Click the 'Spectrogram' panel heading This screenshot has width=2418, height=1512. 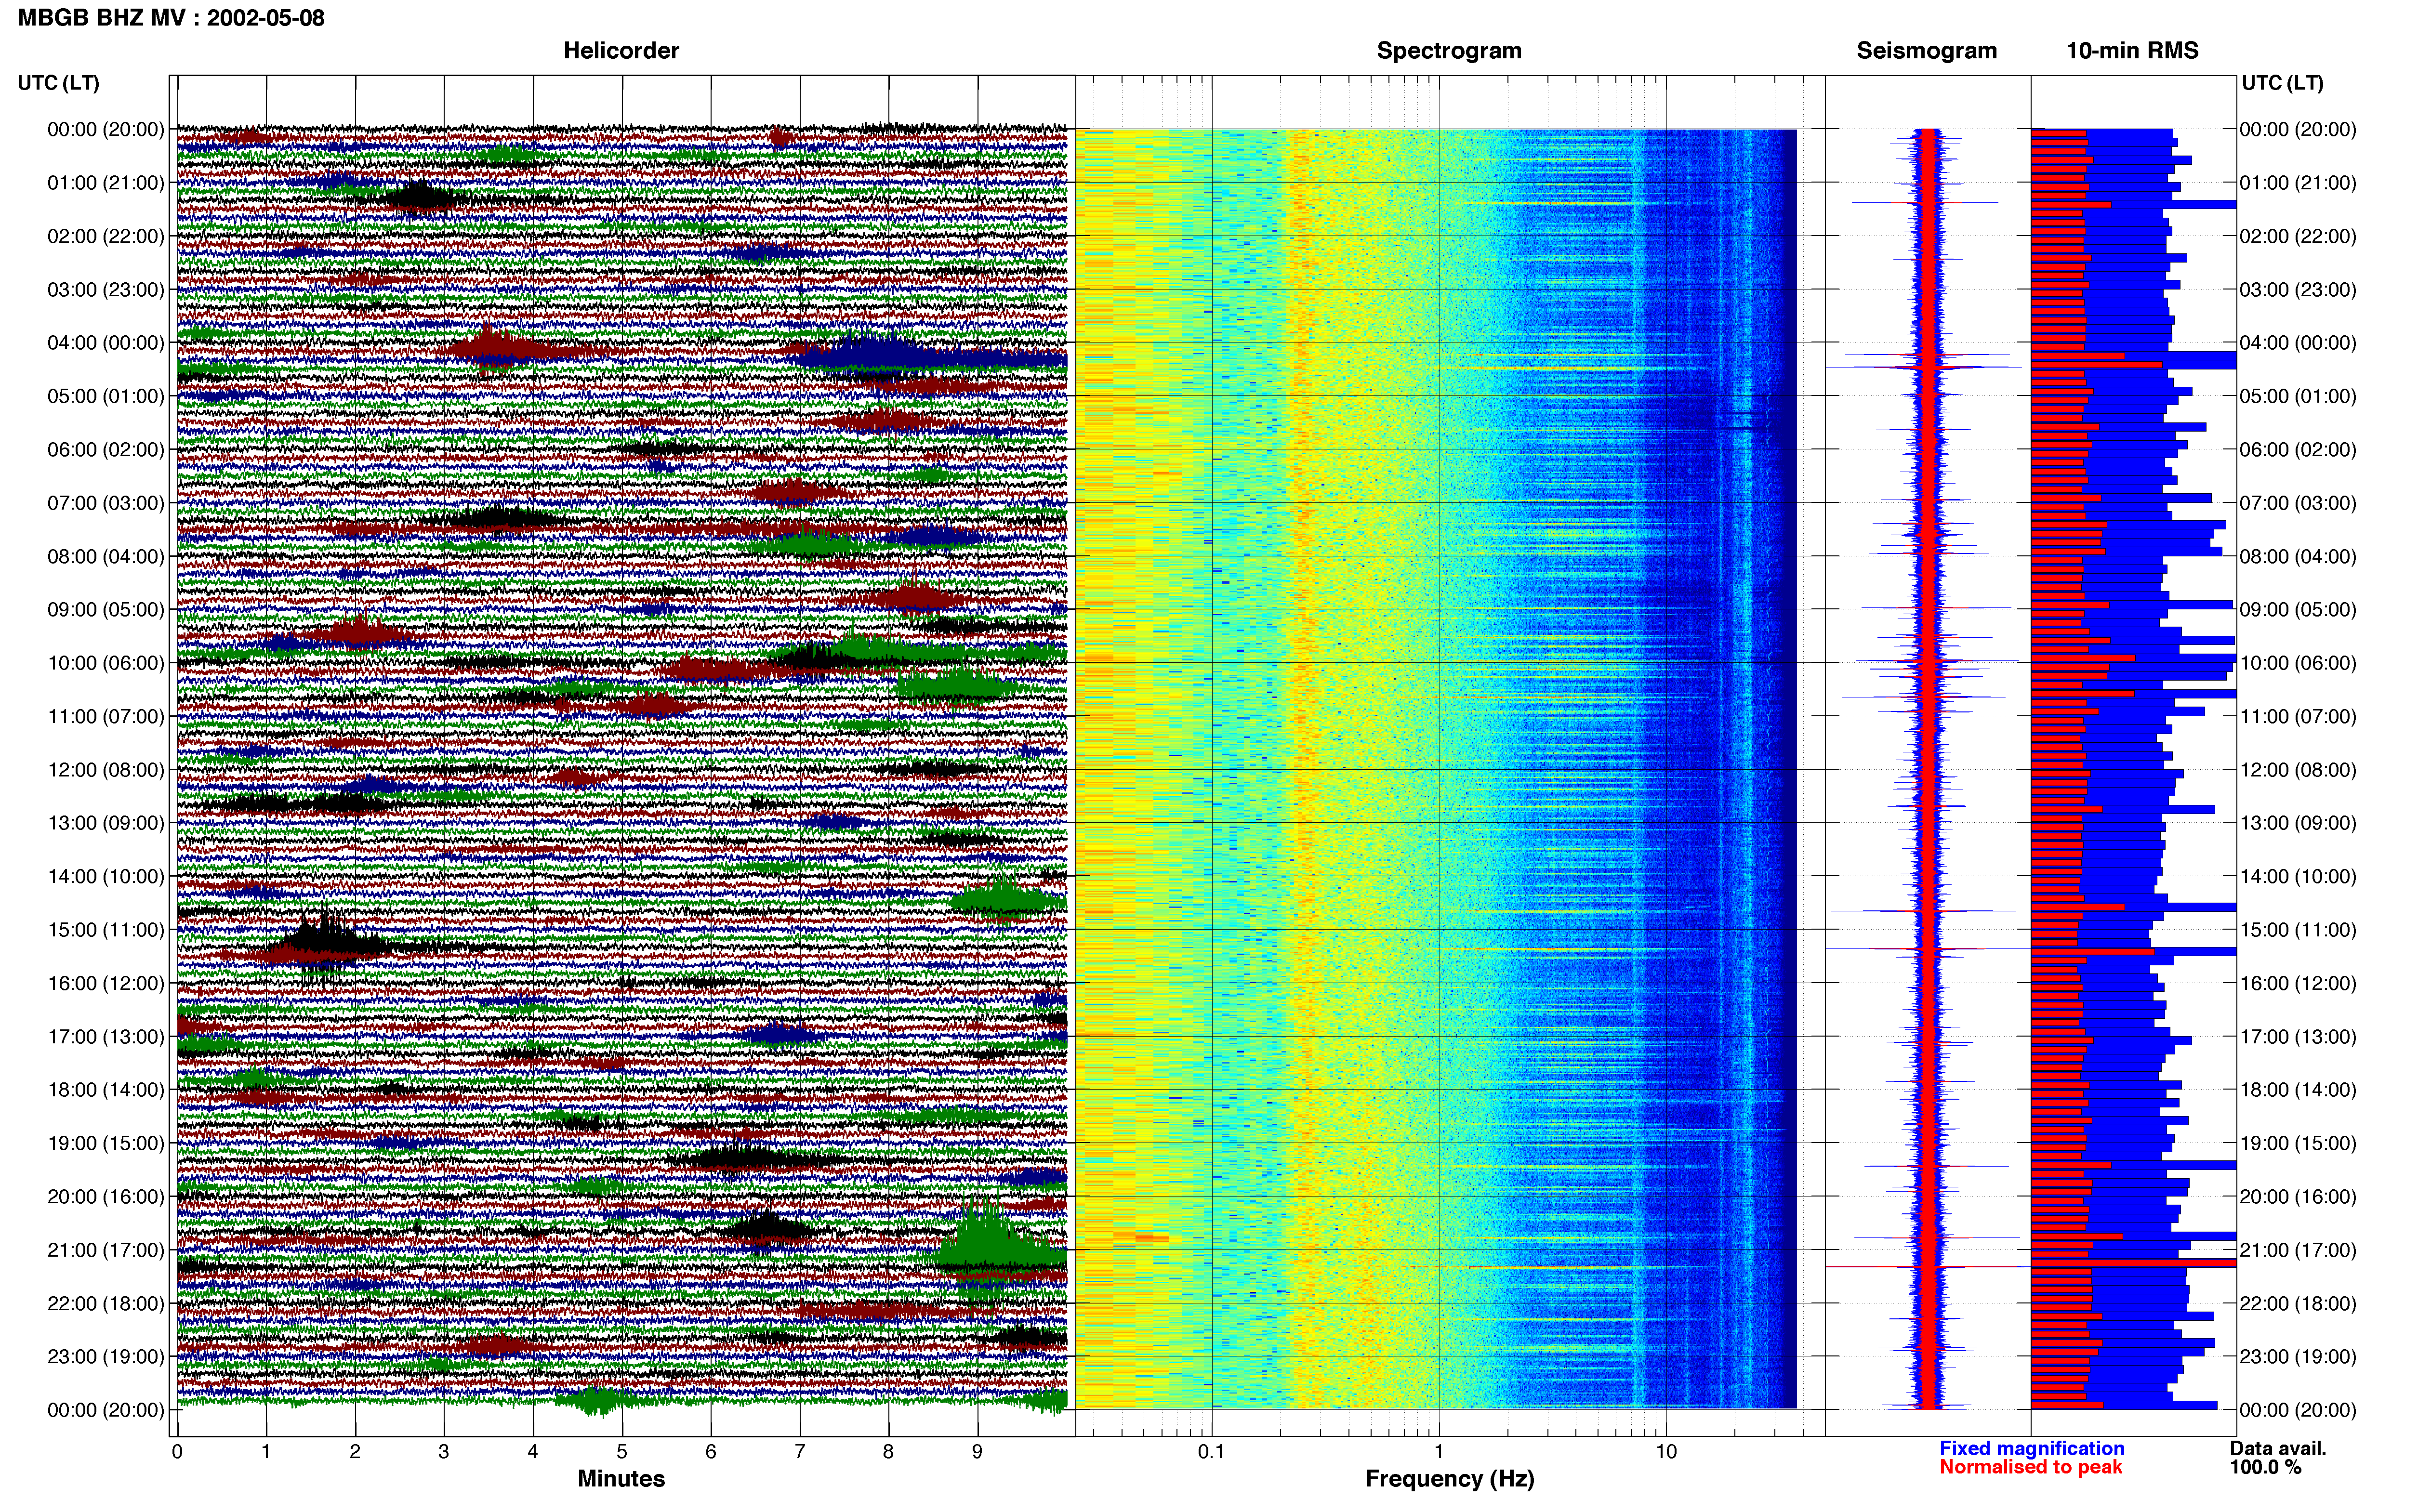point(1449,51)
